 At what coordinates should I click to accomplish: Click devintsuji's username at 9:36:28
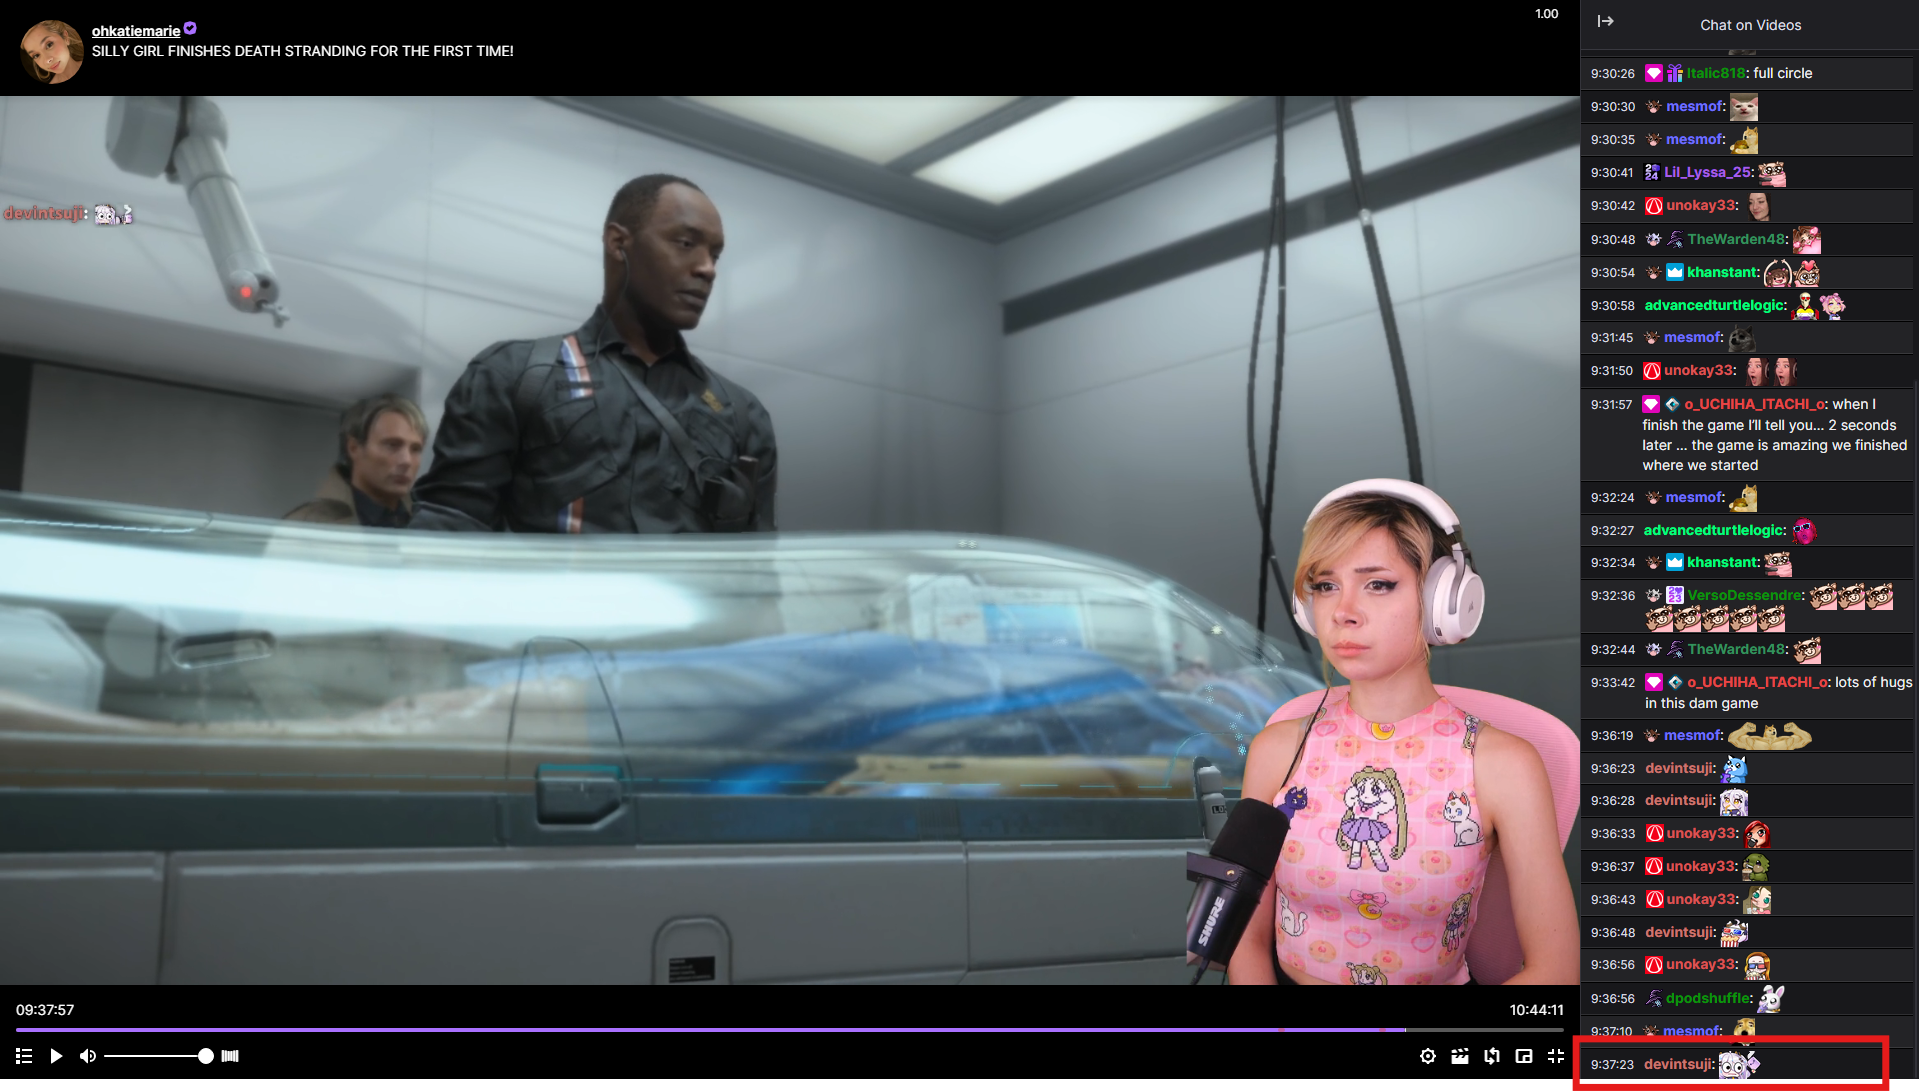coord(1679,800)
